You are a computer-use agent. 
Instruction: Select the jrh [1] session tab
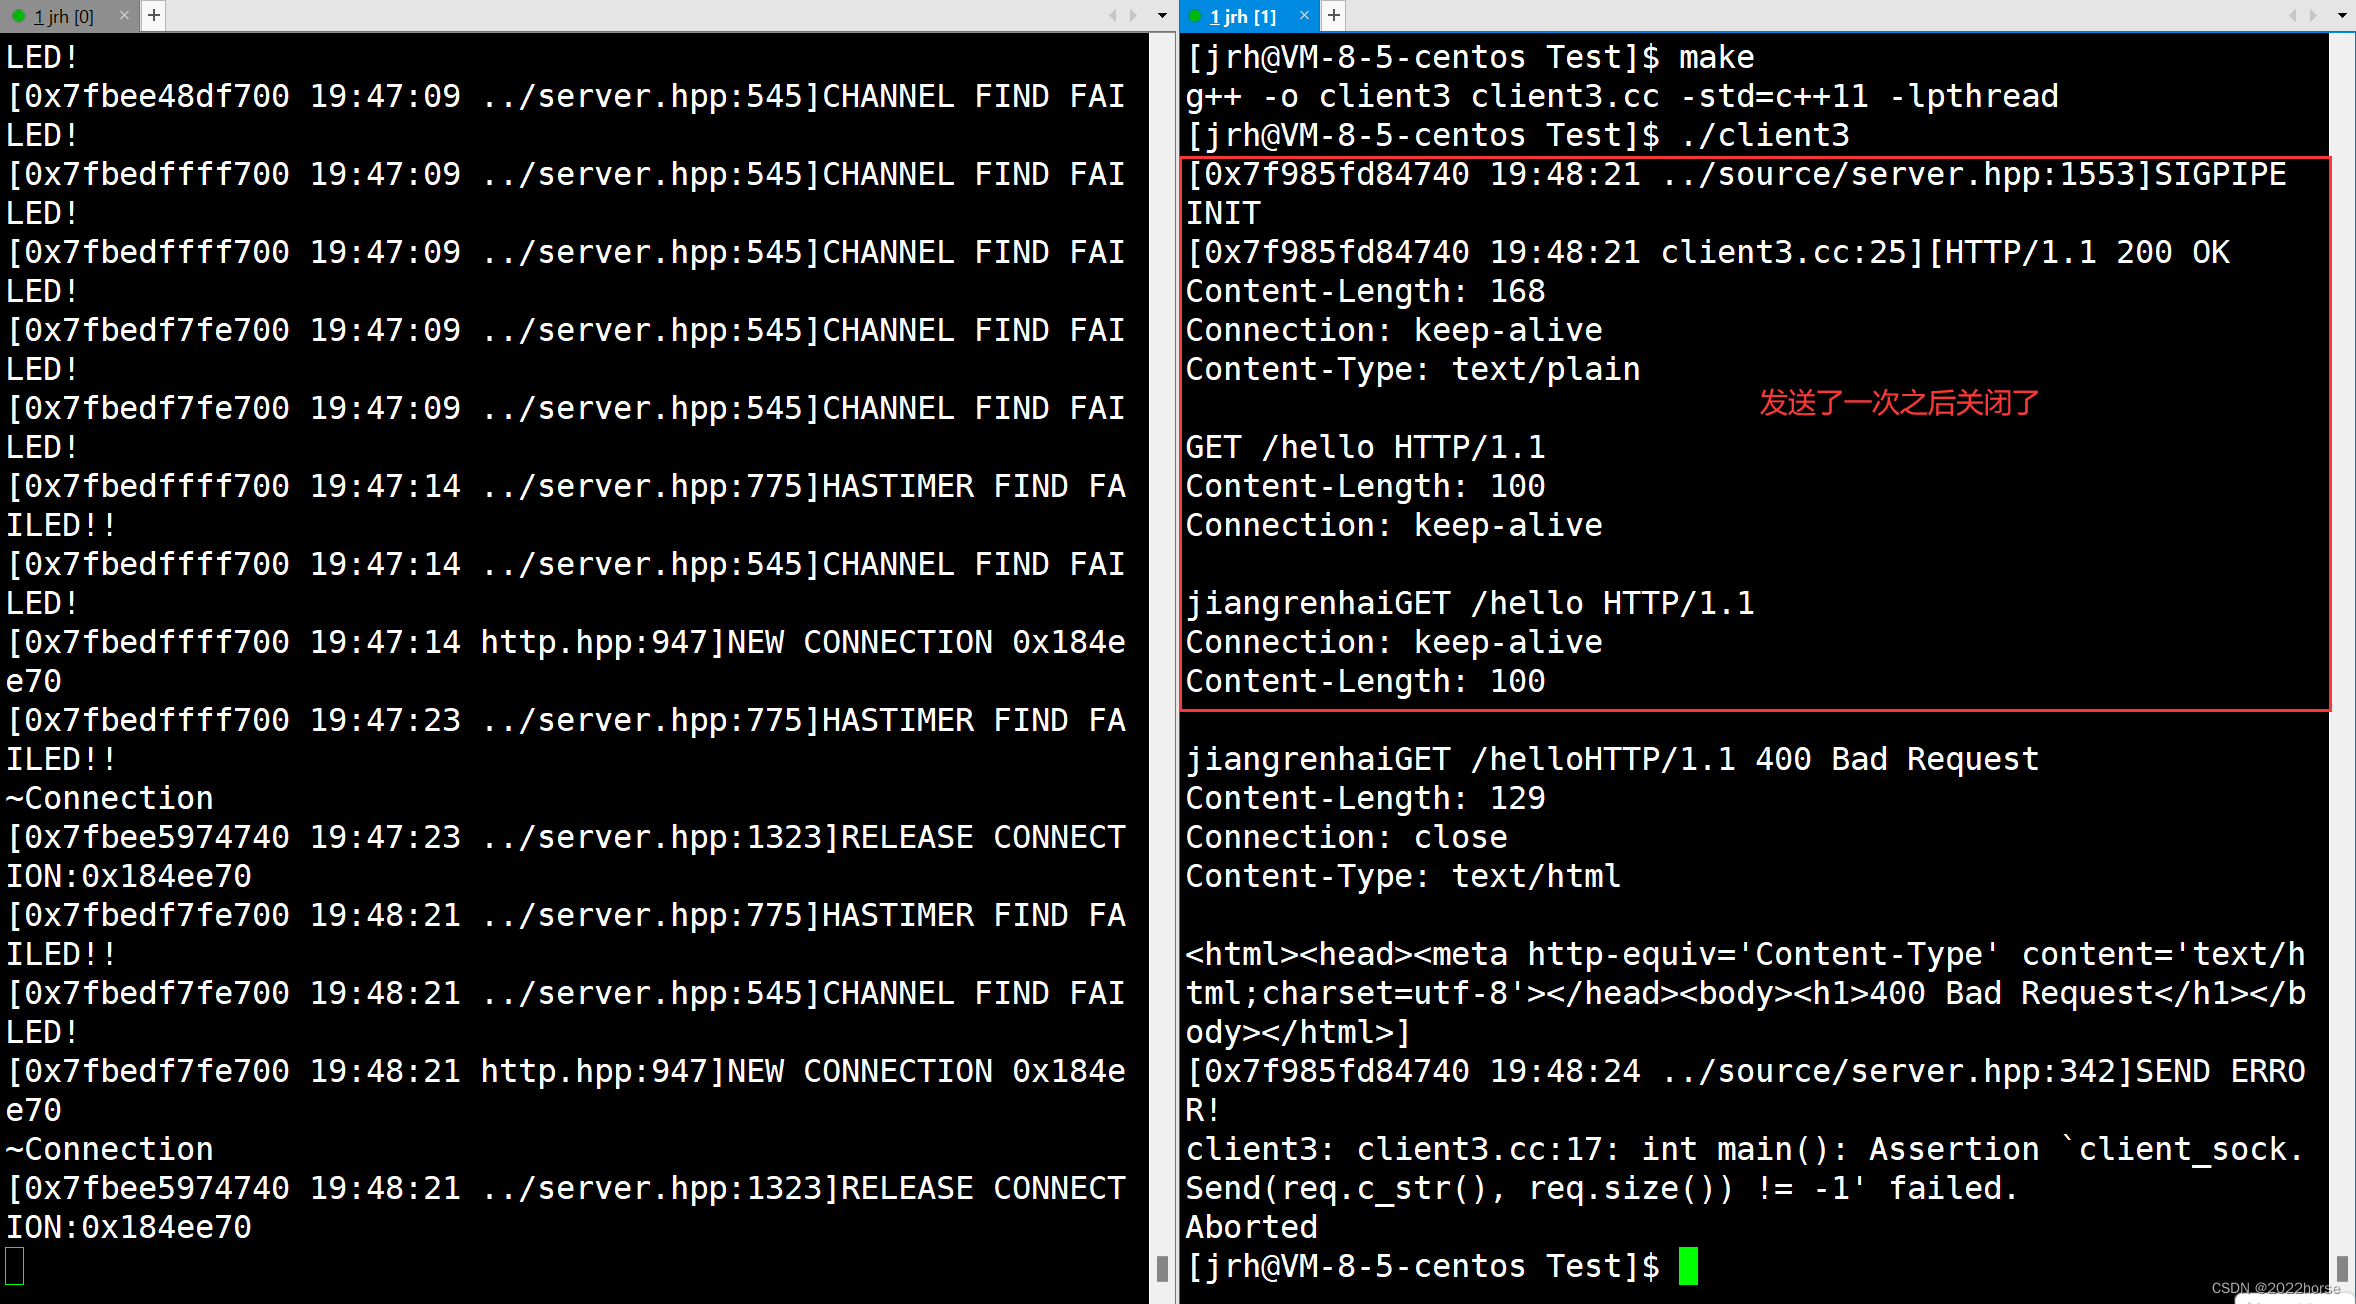coord(1242,16)
